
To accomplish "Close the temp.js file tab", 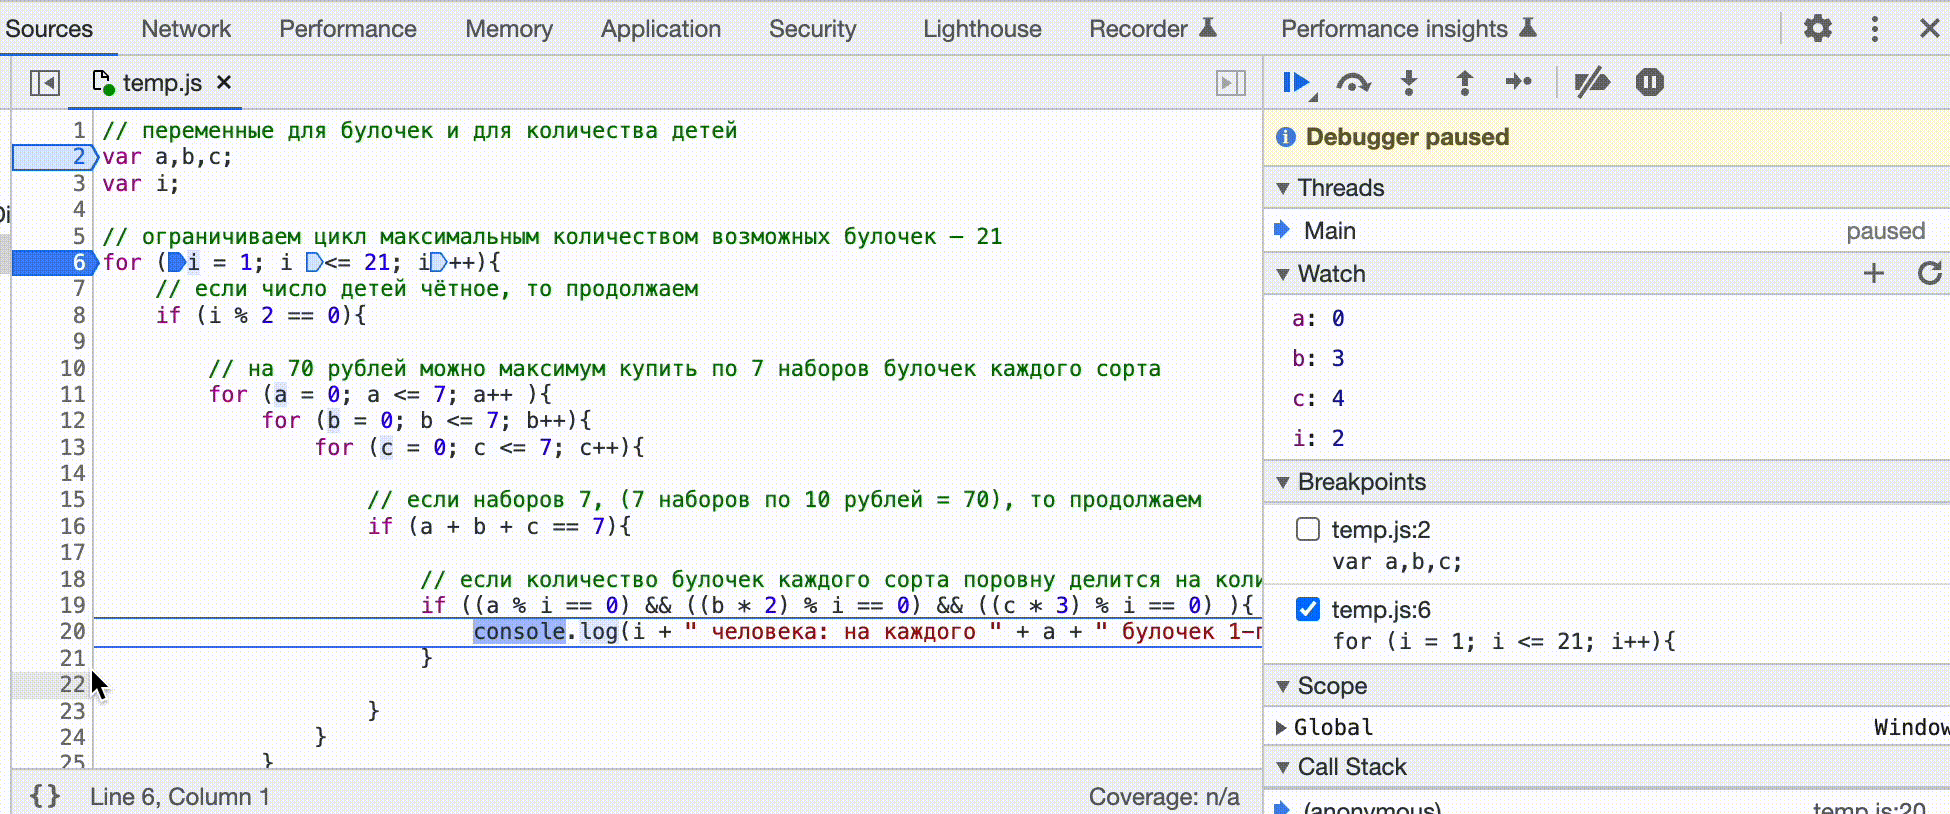I will pos(224,82).
